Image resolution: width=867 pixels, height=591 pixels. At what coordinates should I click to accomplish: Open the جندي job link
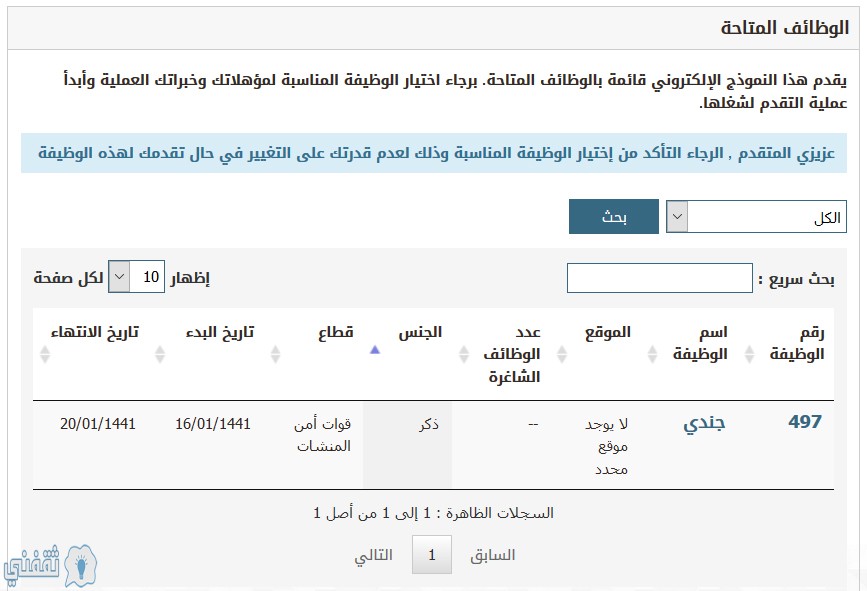[704, 423]
